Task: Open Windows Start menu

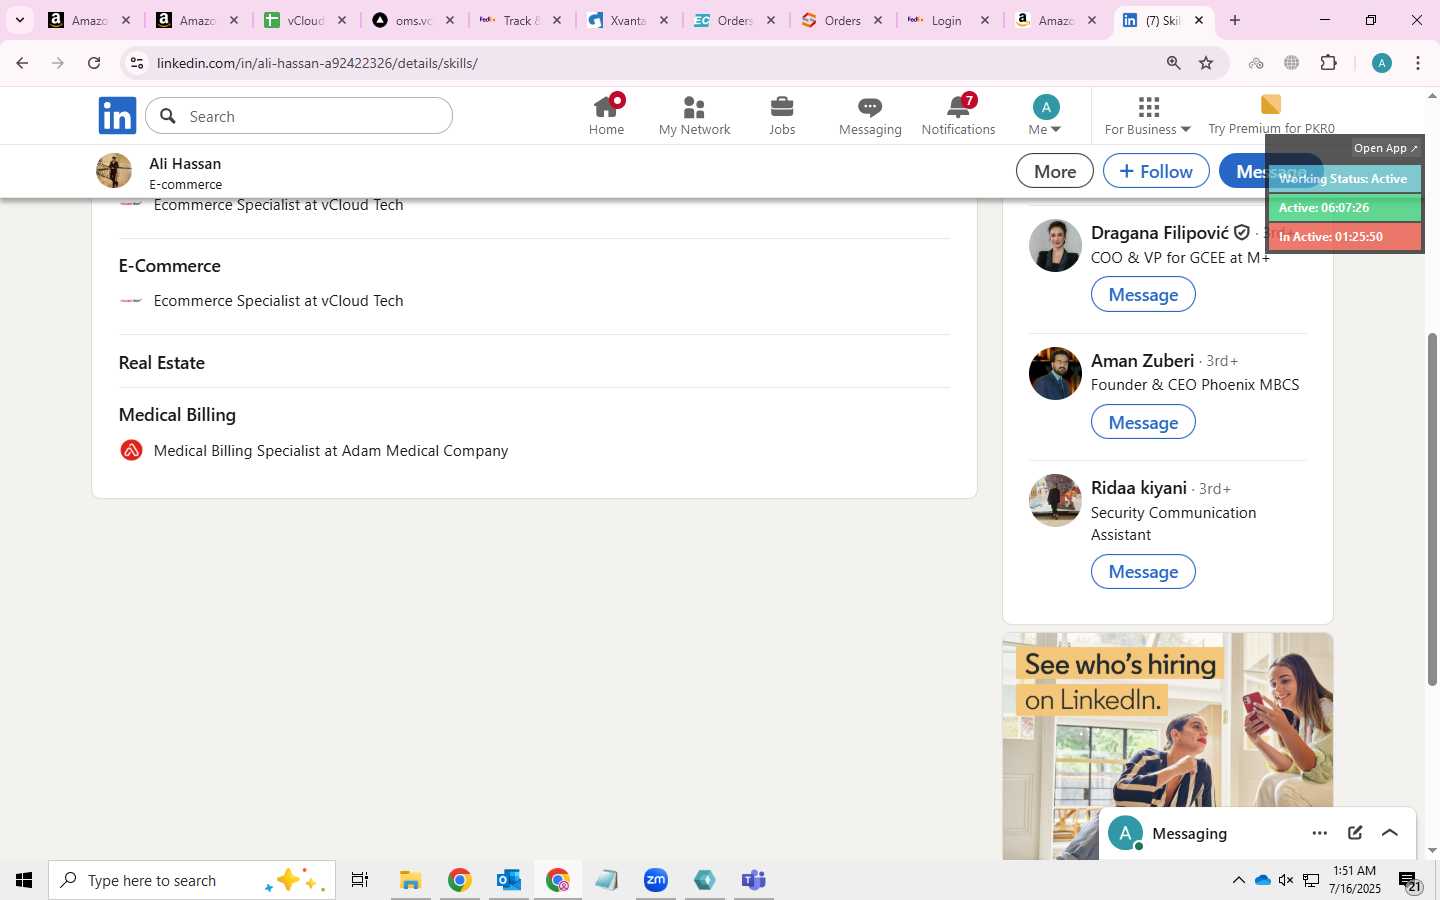Action: pyautogui.click(x=24, y=880)
